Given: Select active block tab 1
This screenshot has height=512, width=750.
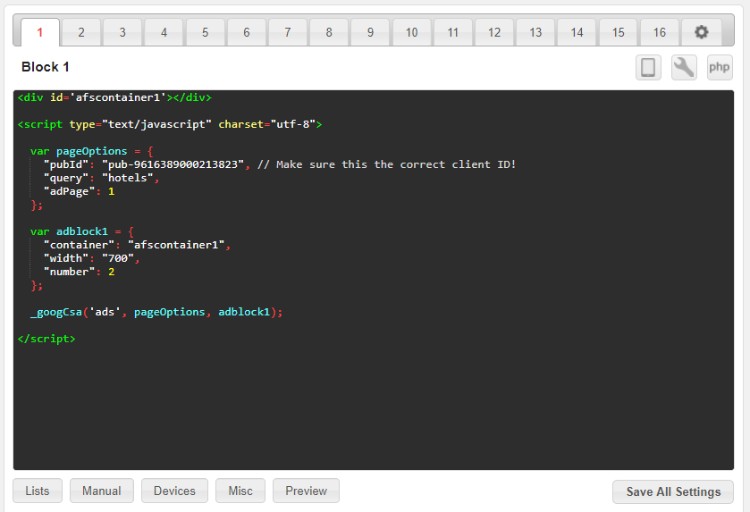Looking at the screenshot, I should 40,33.
